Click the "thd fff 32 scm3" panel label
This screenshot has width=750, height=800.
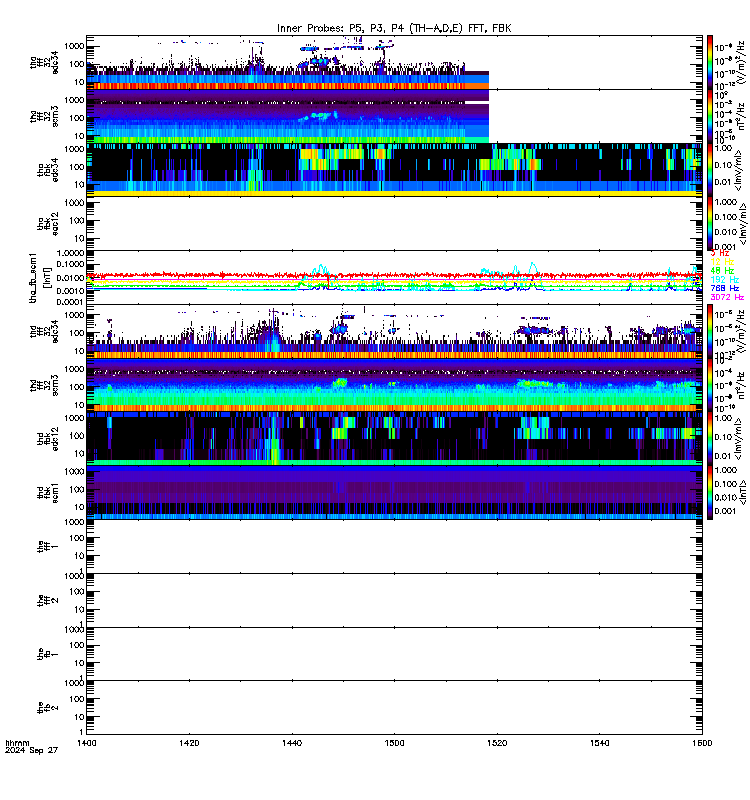pos(44,385)
